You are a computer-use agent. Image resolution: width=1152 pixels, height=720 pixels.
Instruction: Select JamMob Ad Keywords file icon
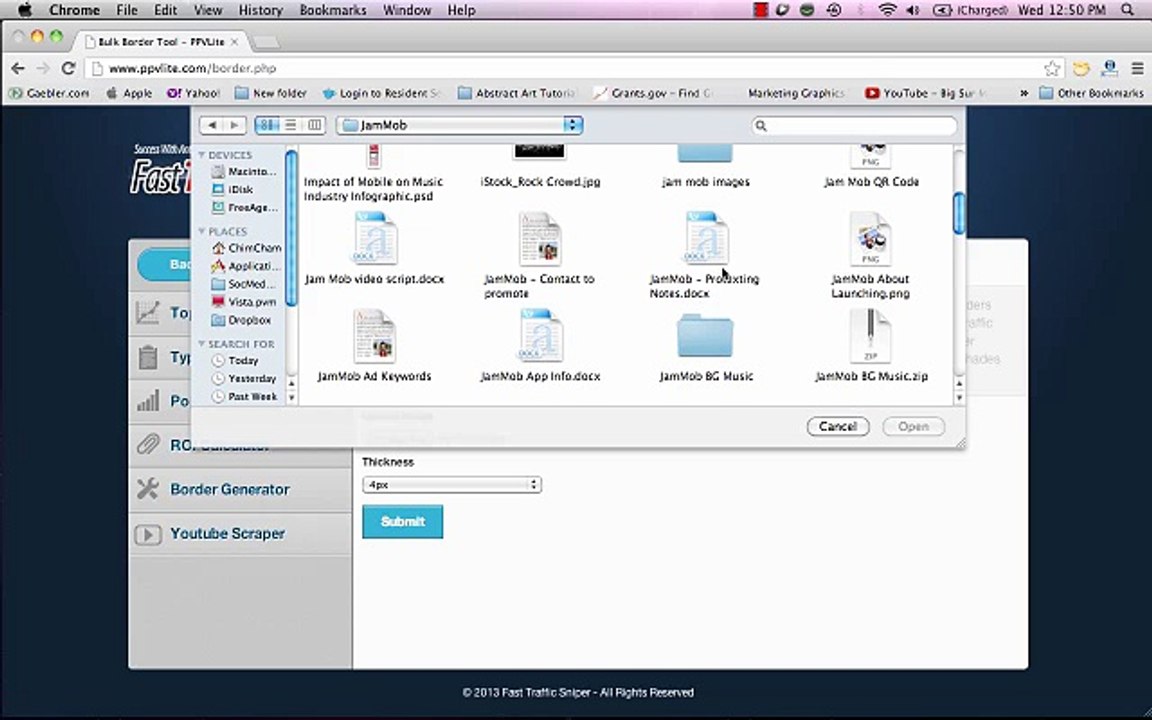tap(375, 336)
